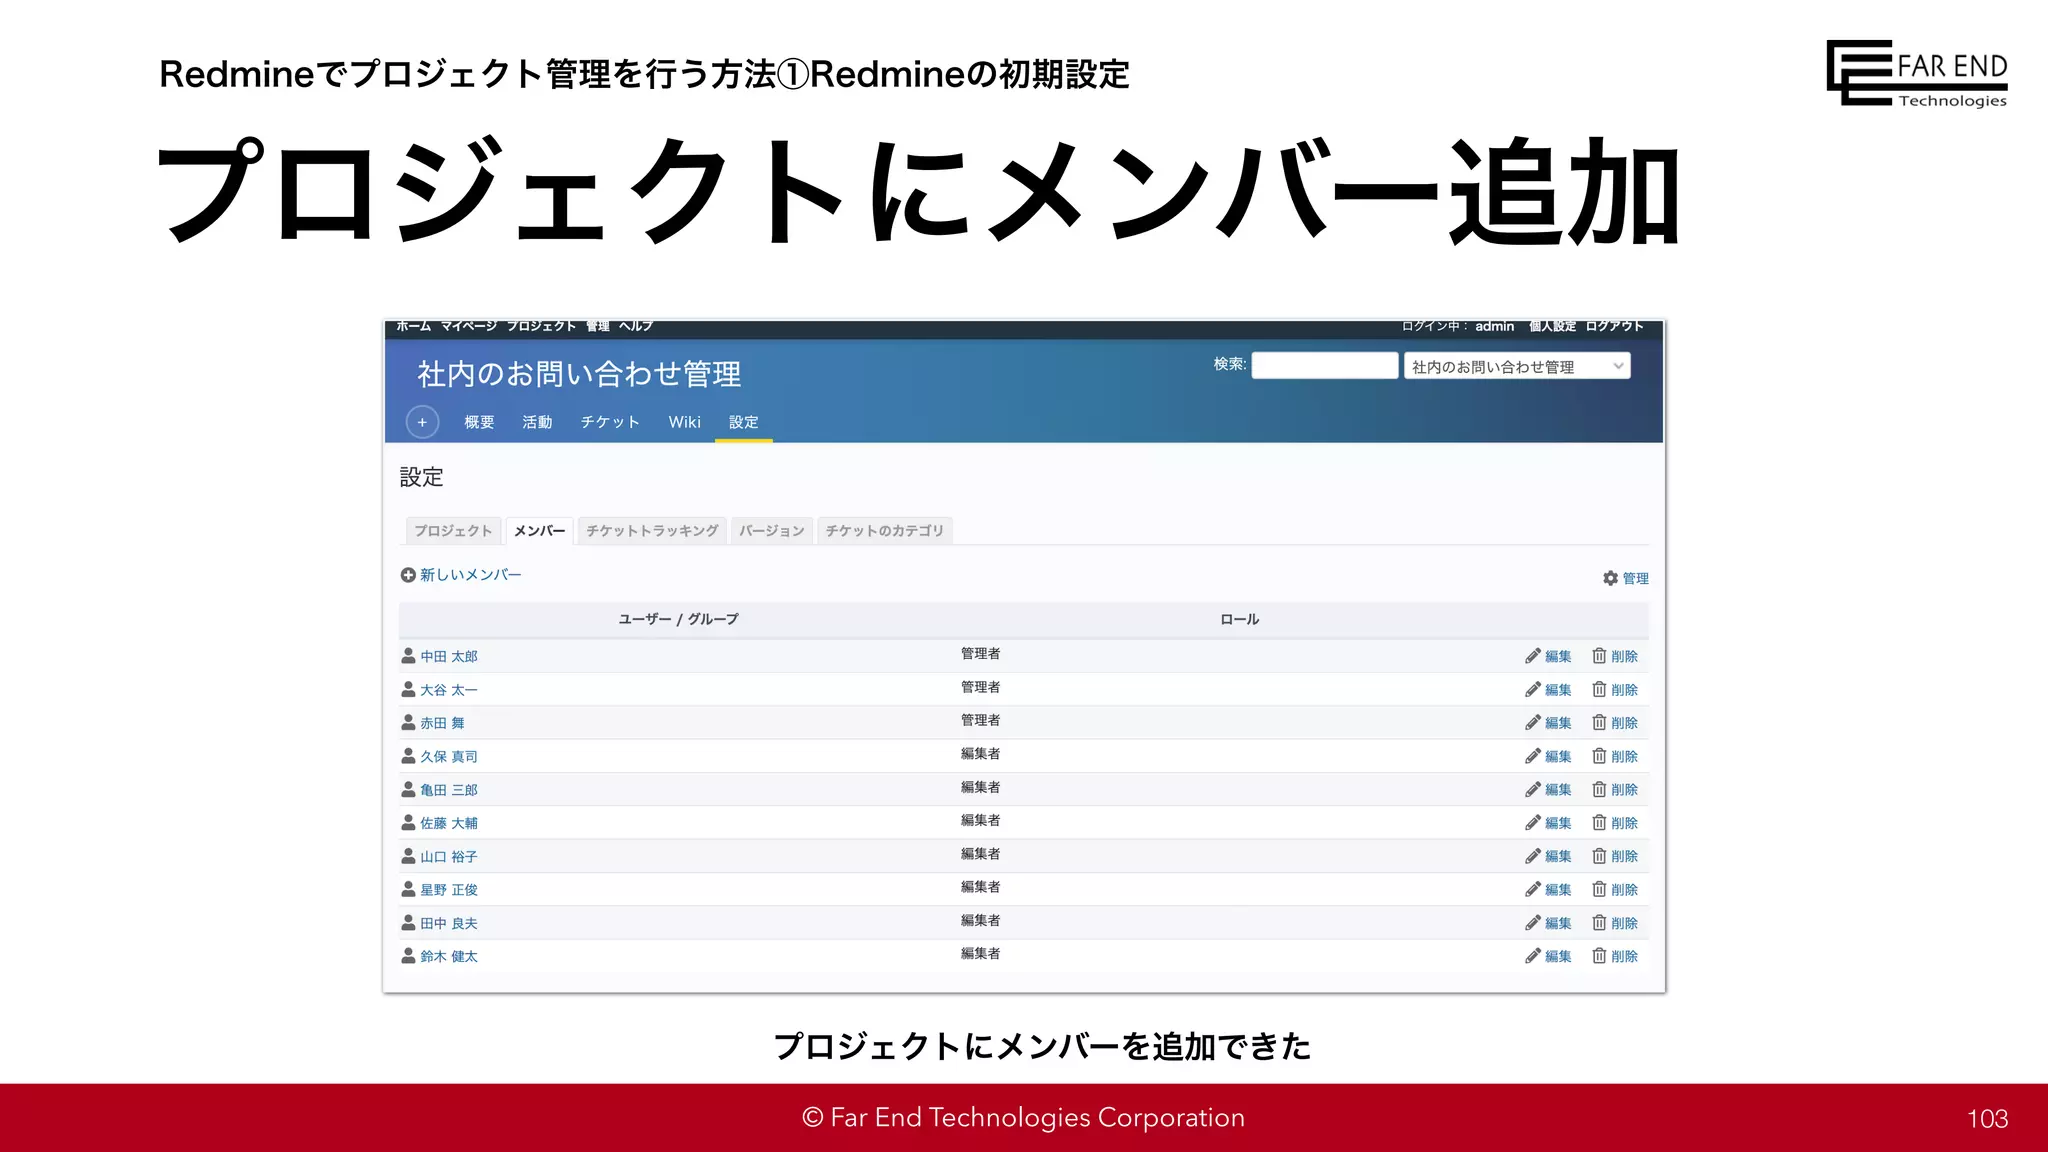Click the 新しいメンバー link

point(471,575)
